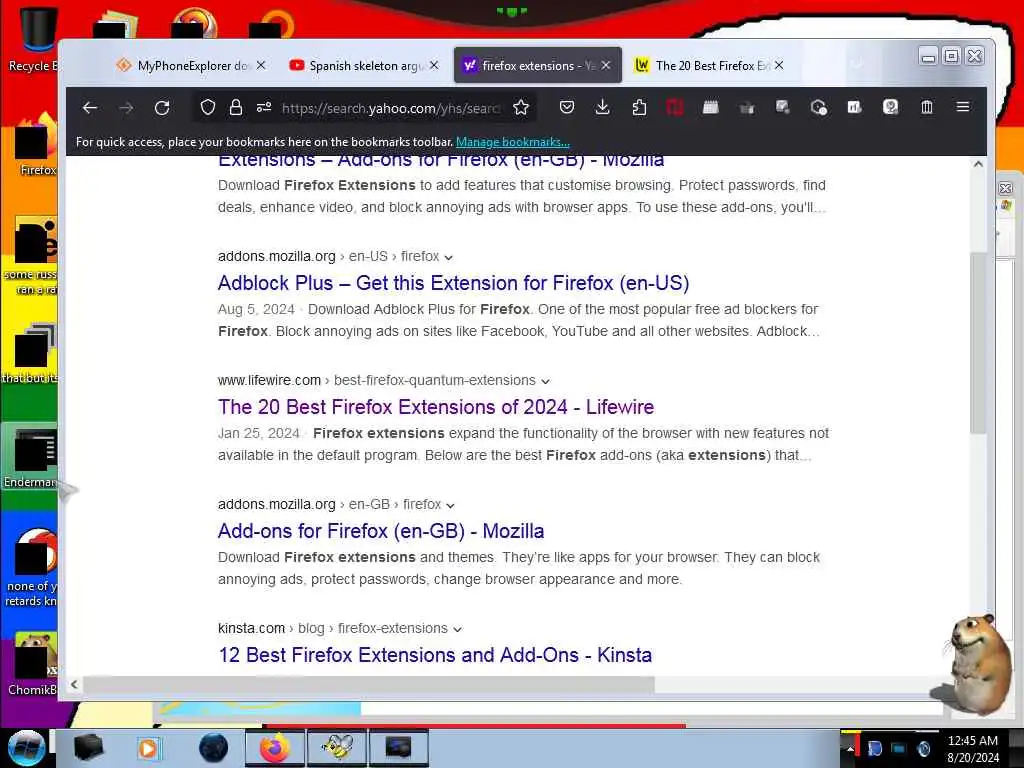
Task: Bookmark this page with the star
Action: tap(520, 107)
